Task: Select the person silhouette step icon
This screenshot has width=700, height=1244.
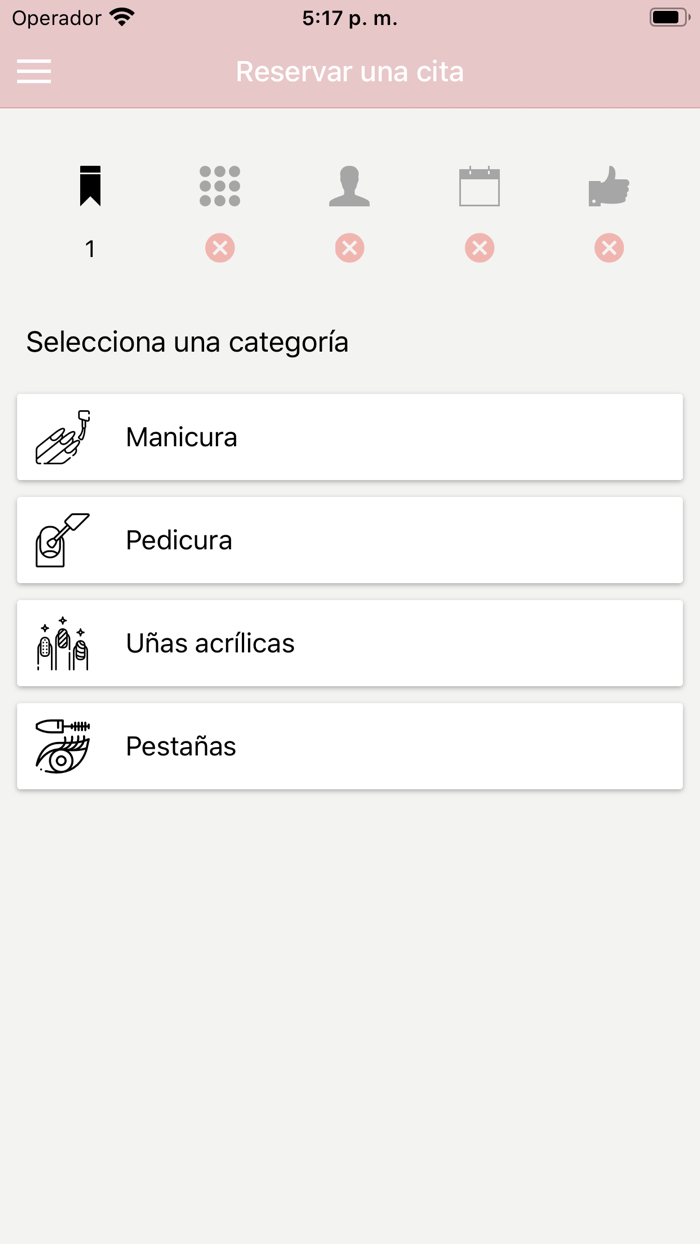Action: (349, 186)
